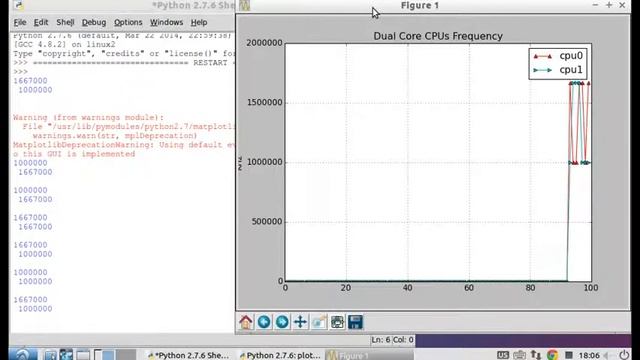Click the 'Ln: 6' status bar entry

(381, 340)
